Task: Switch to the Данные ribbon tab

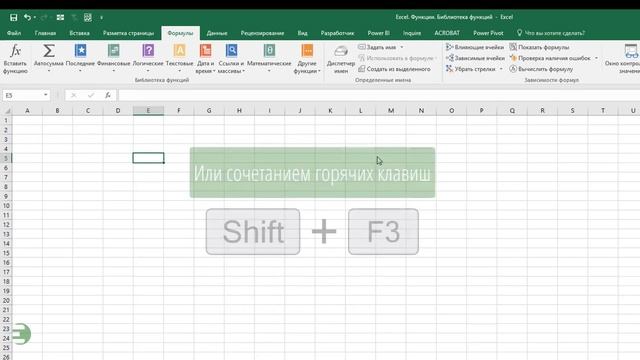Action: click(217, 33)
